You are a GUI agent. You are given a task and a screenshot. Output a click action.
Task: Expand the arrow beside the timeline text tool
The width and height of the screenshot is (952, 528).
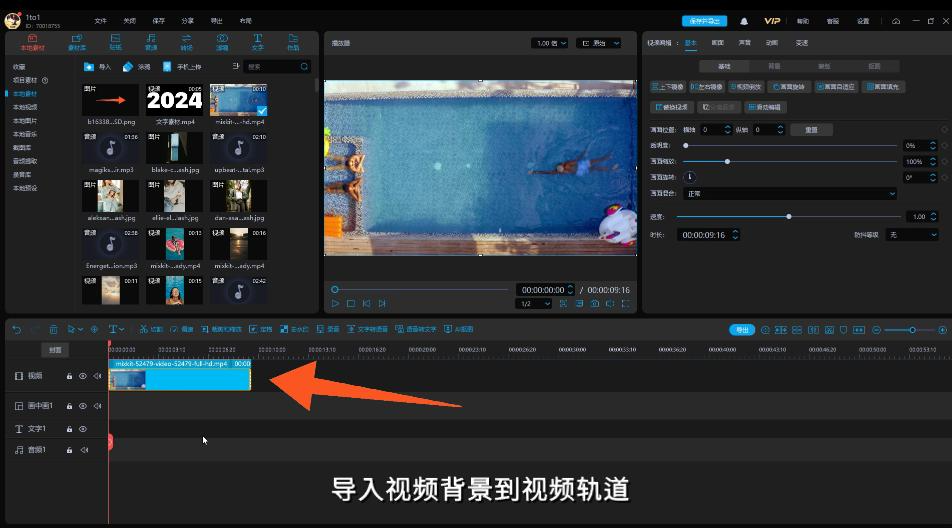click(x=122, y=330)
